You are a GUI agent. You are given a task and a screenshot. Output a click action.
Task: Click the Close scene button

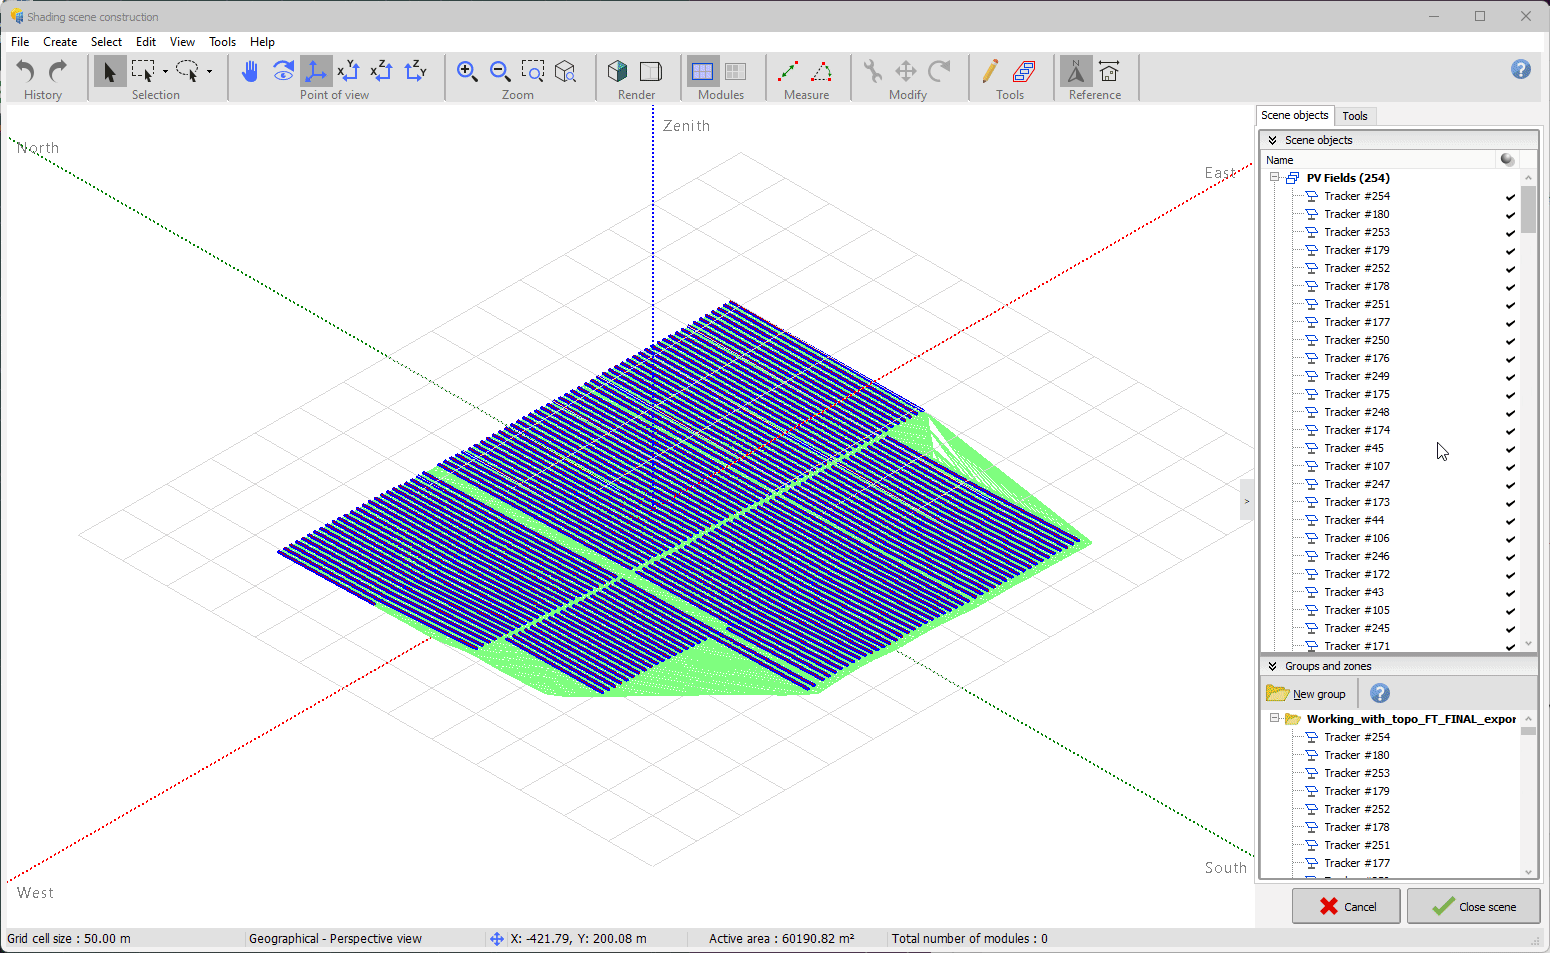1474,906
